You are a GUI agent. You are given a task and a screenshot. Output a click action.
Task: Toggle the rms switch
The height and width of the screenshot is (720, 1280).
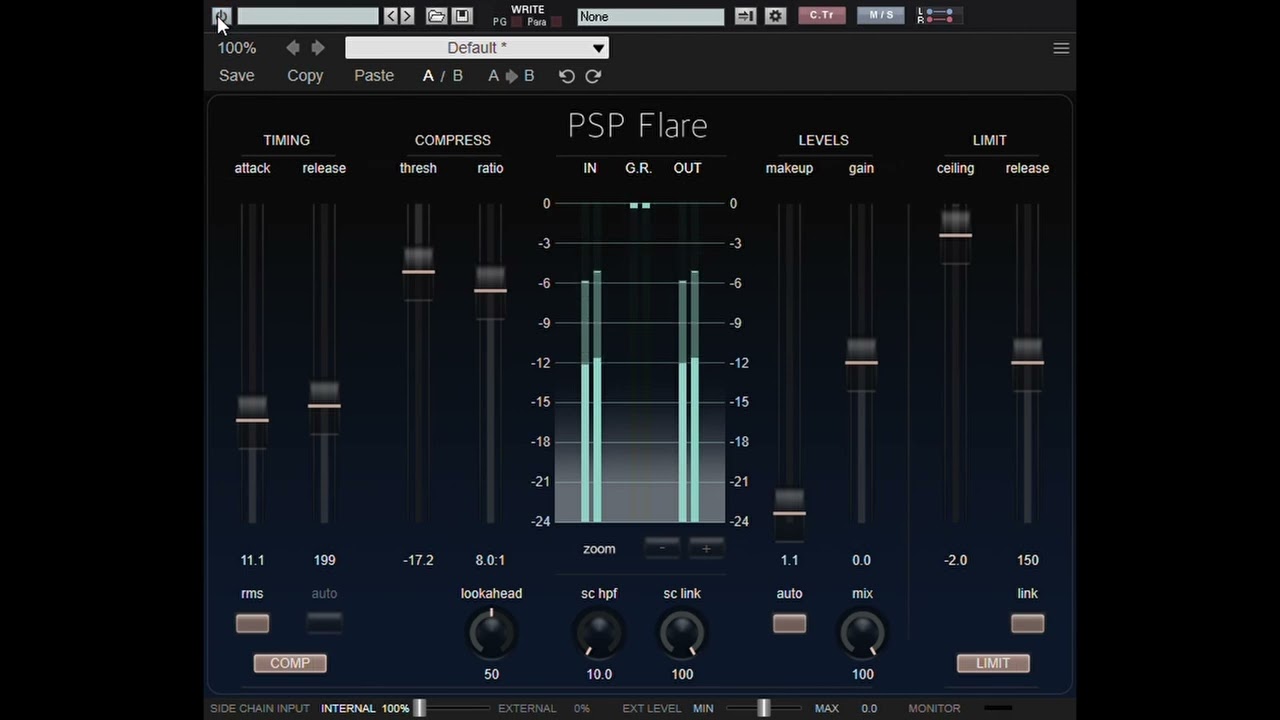coord(252,623)
